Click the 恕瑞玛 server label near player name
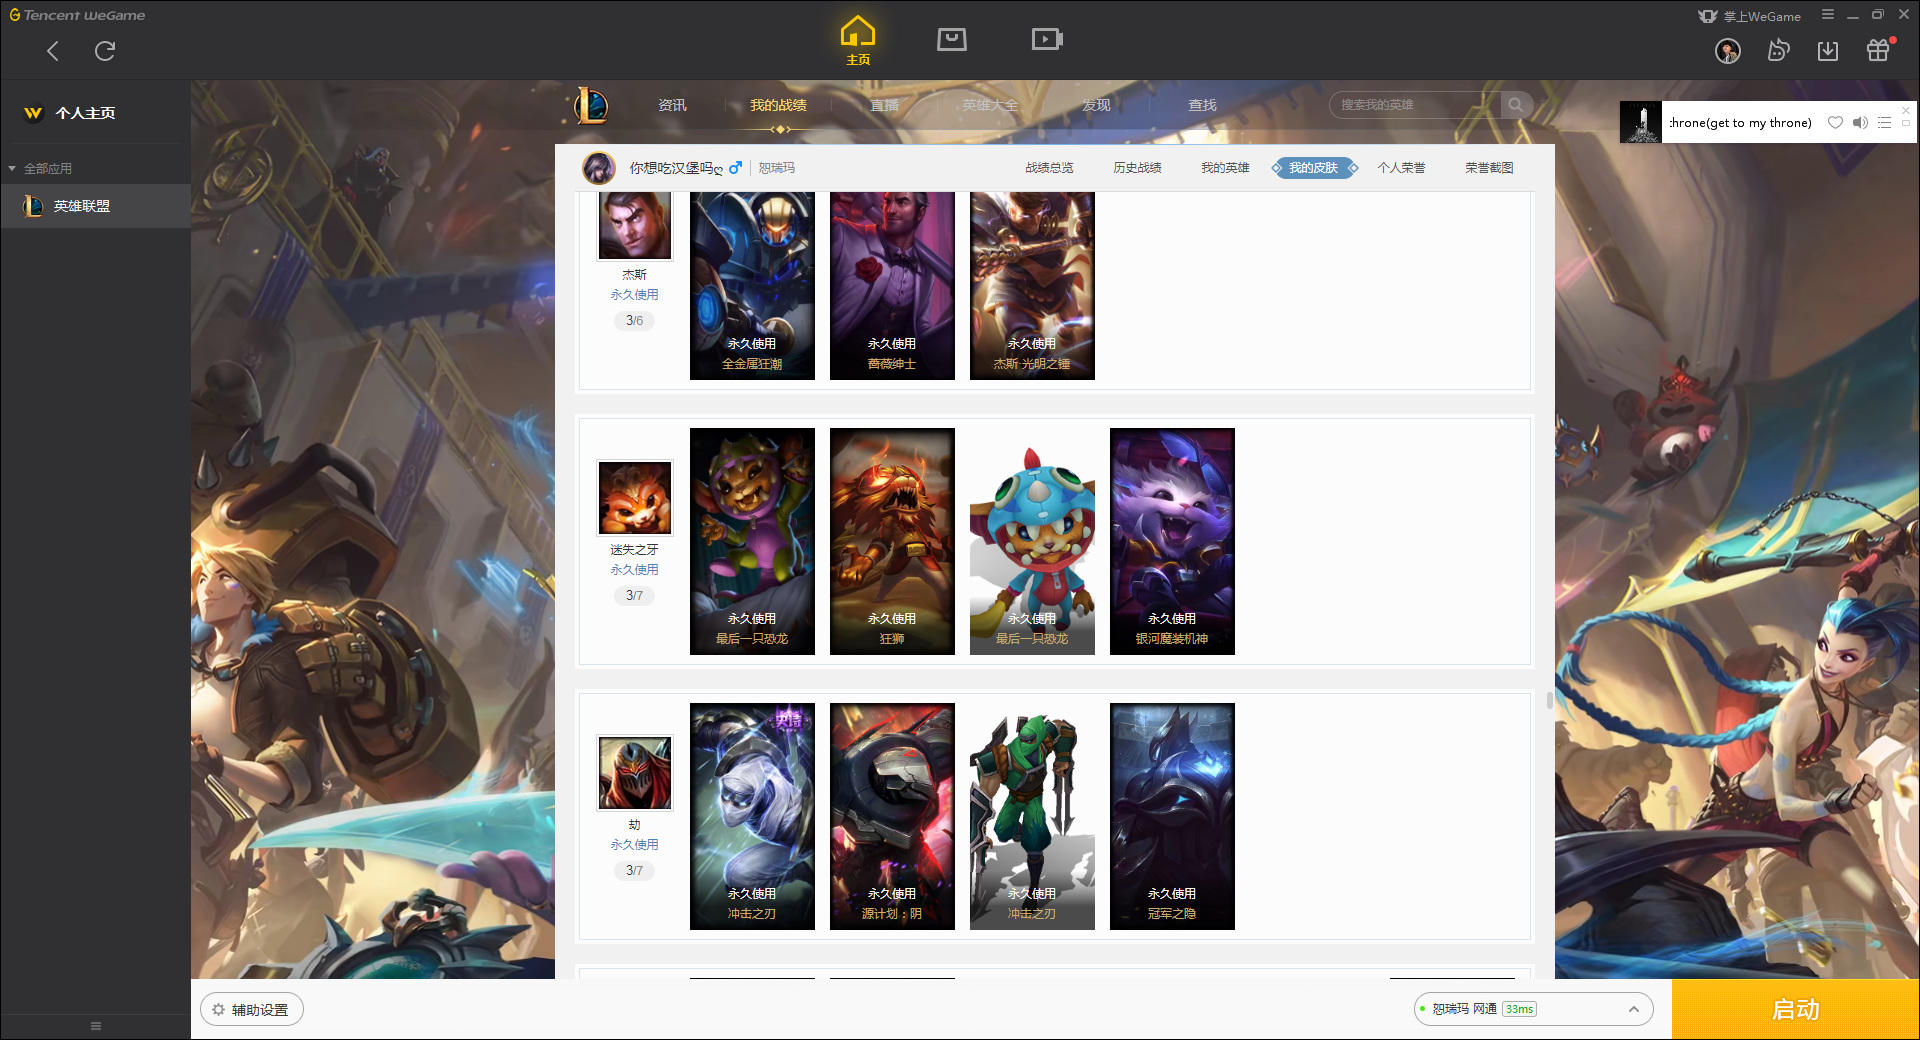 777,168
